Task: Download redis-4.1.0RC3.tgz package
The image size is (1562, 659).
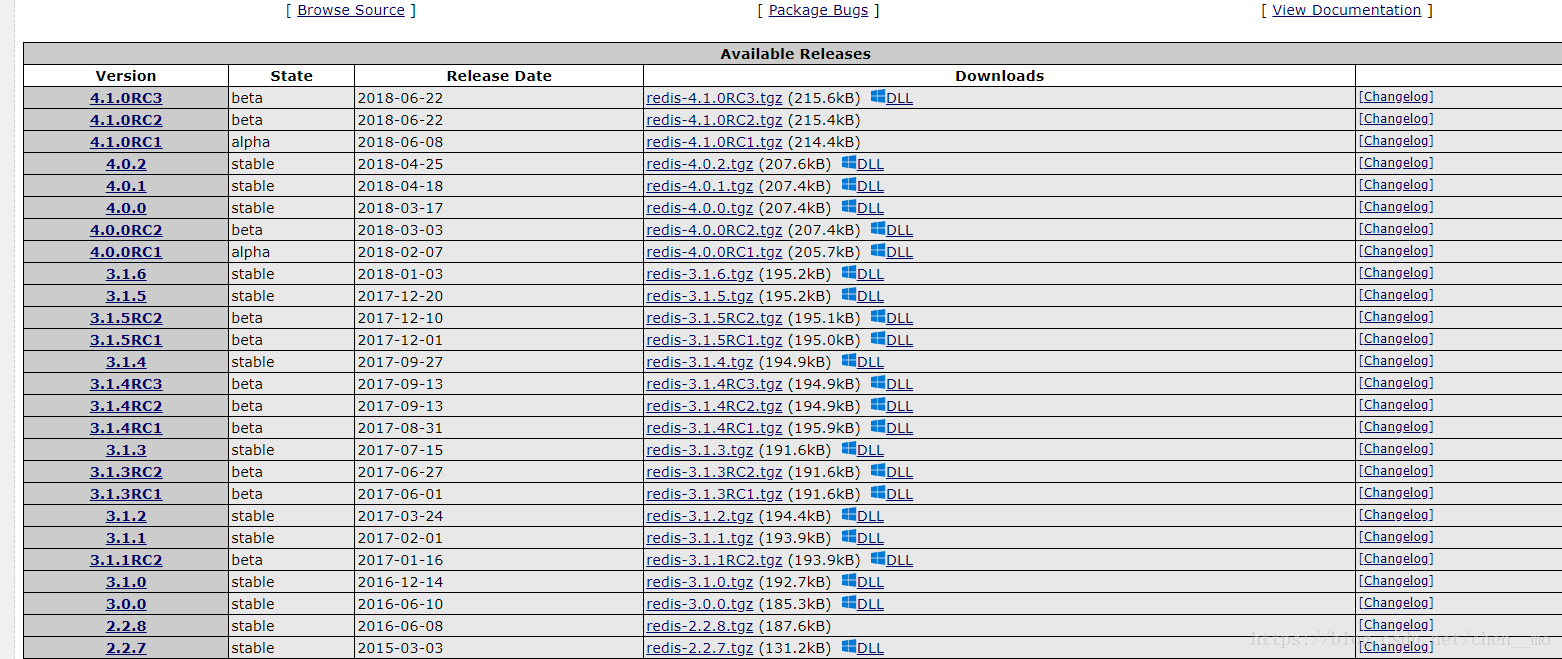Action: tap(714, 98)
